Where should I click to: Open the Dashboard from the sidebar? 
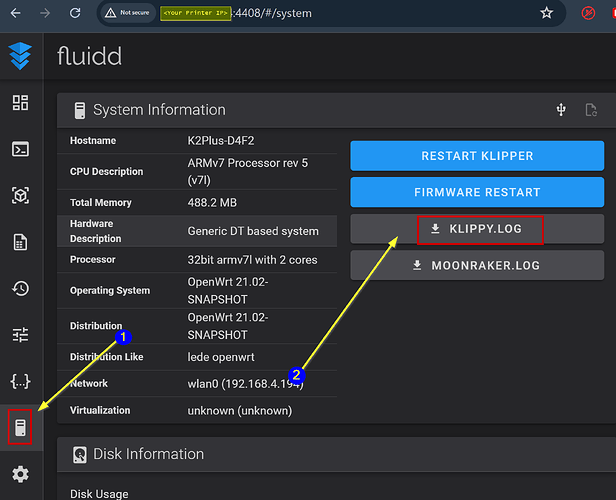21,103
